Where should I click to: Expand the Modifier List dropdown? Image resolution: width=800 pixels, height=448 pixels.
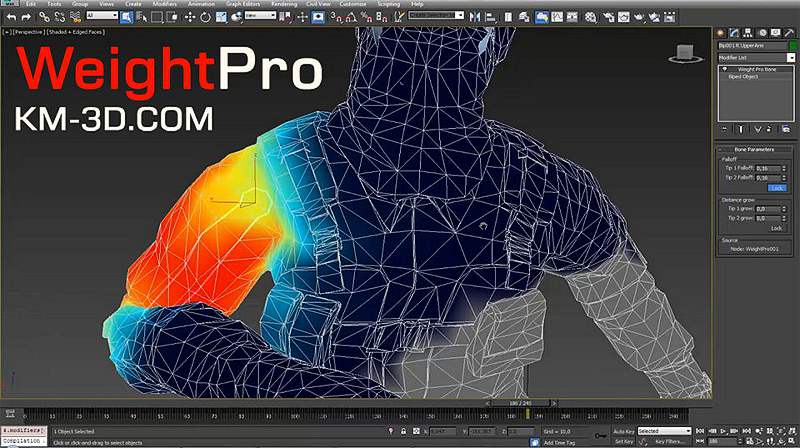(x=757, y=57)
